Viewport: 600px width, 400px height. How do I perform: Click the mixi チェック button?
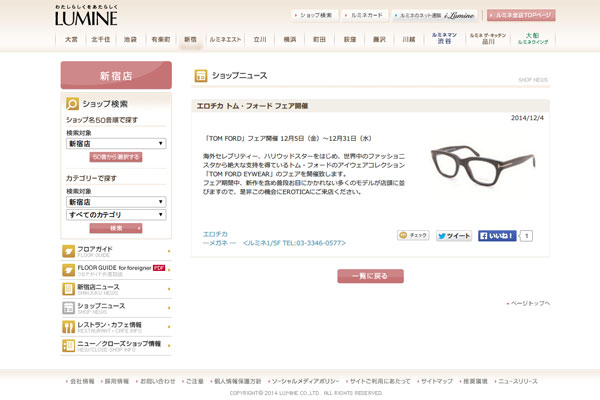pos(413,236)
